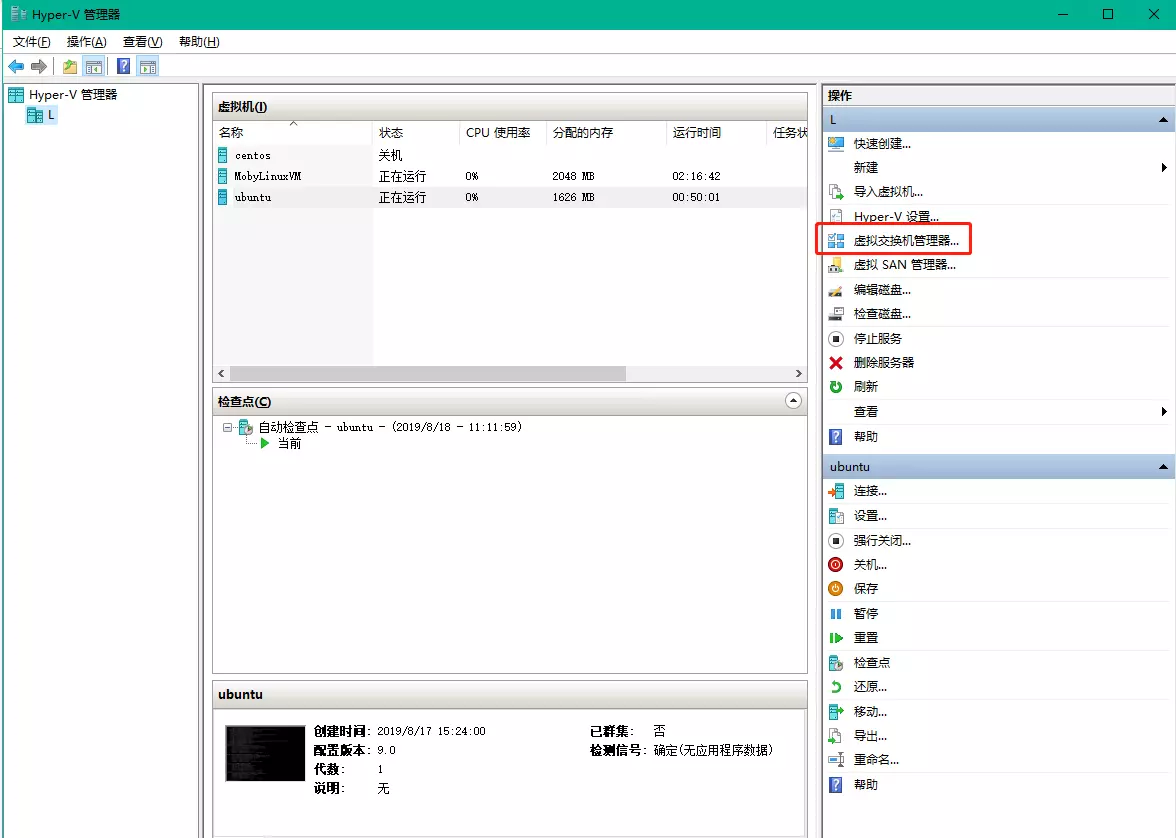The height and width of the screenshot is (838, 1176).
Task: Click the 编辑磁盘 icon
Action: pyautogui.click(x=836, y=290)
